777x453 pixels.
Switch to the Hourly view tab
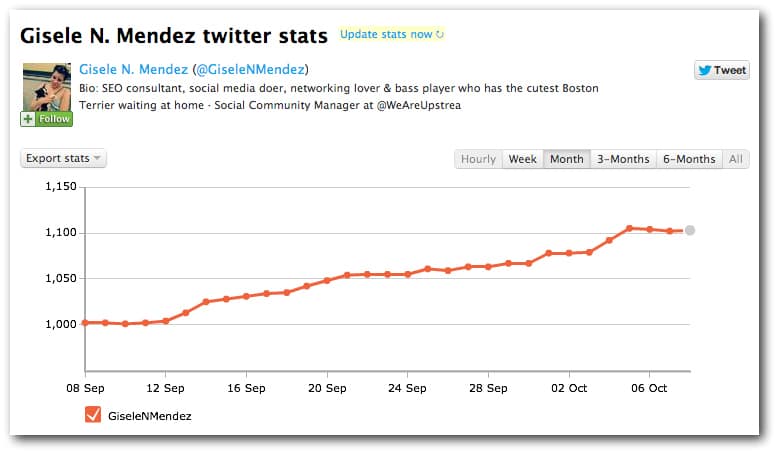point(478,159)
